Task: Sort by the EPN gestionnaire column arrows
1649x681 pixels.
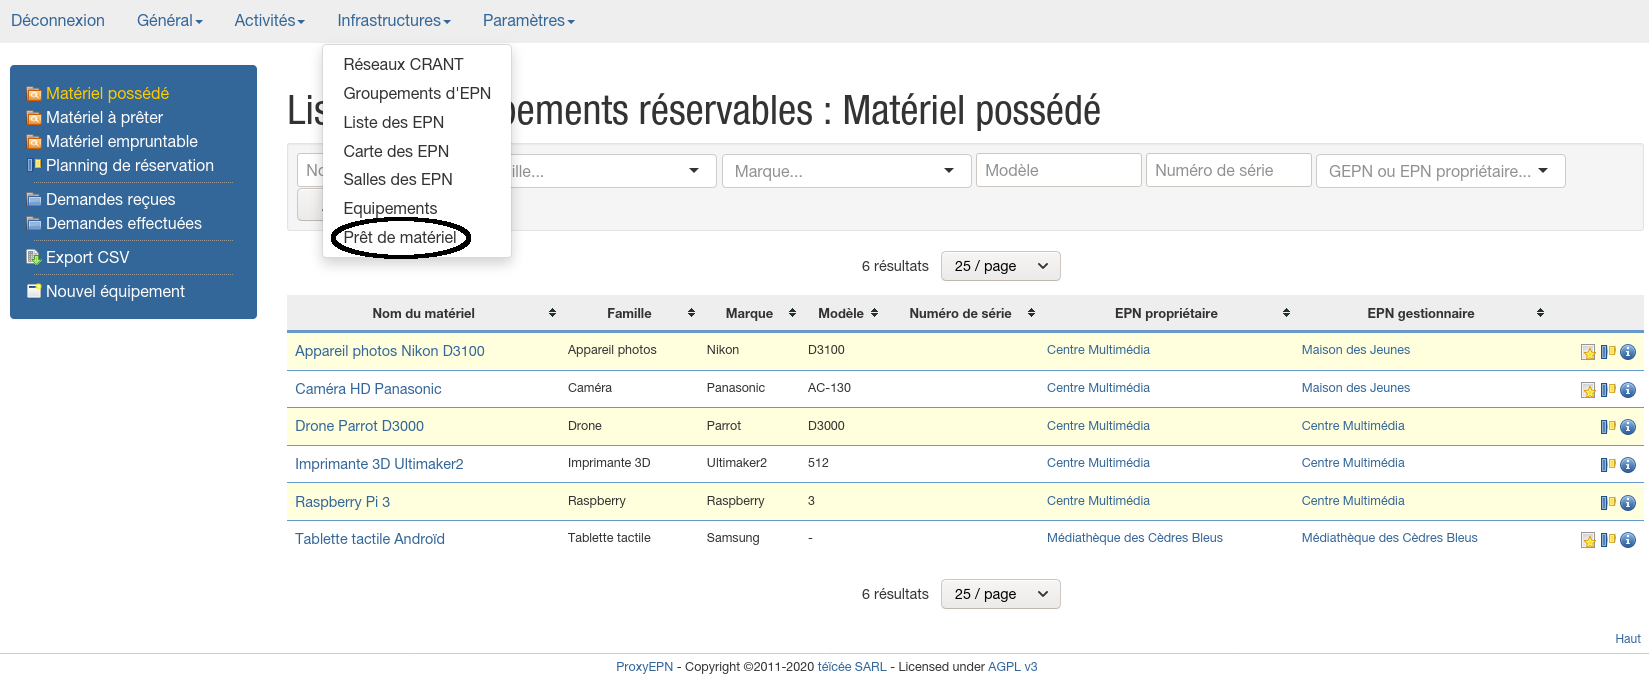Action: (x=1540, y=313)
